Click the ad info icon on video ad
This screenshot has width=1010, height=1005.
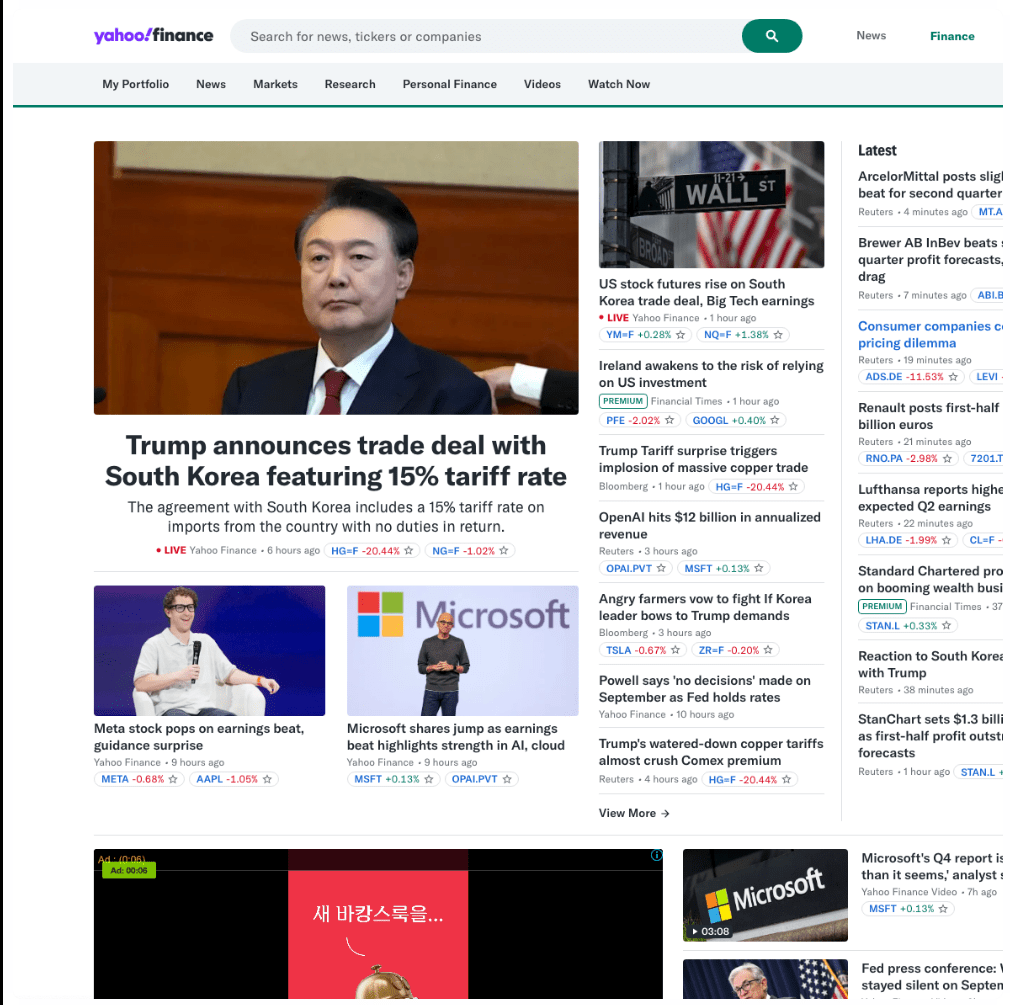(x=656, y=855)
